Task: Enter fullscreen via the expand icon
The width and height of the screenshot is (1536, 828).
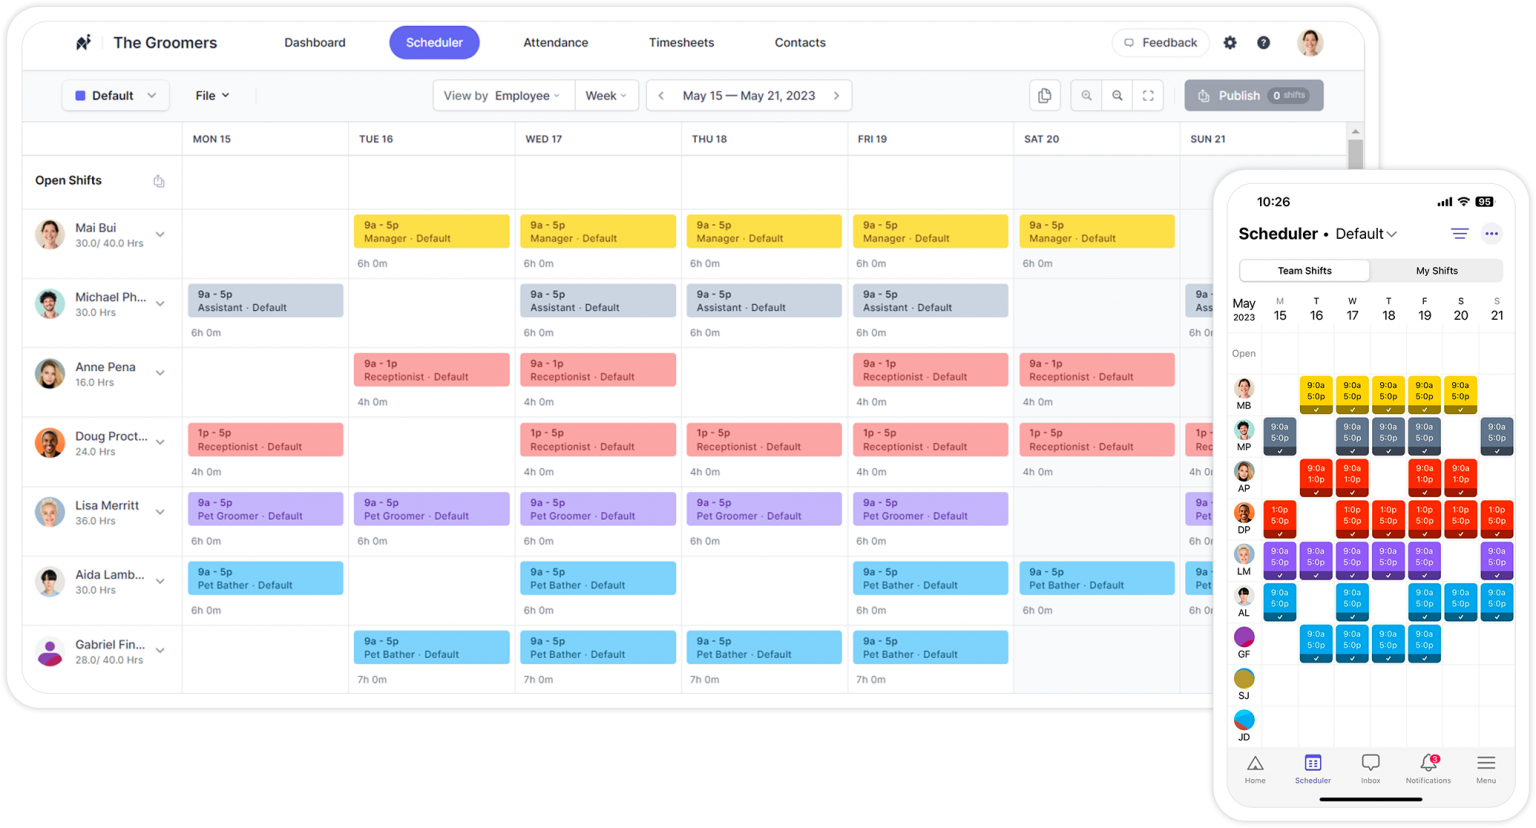Action: tap(1148, 95)
